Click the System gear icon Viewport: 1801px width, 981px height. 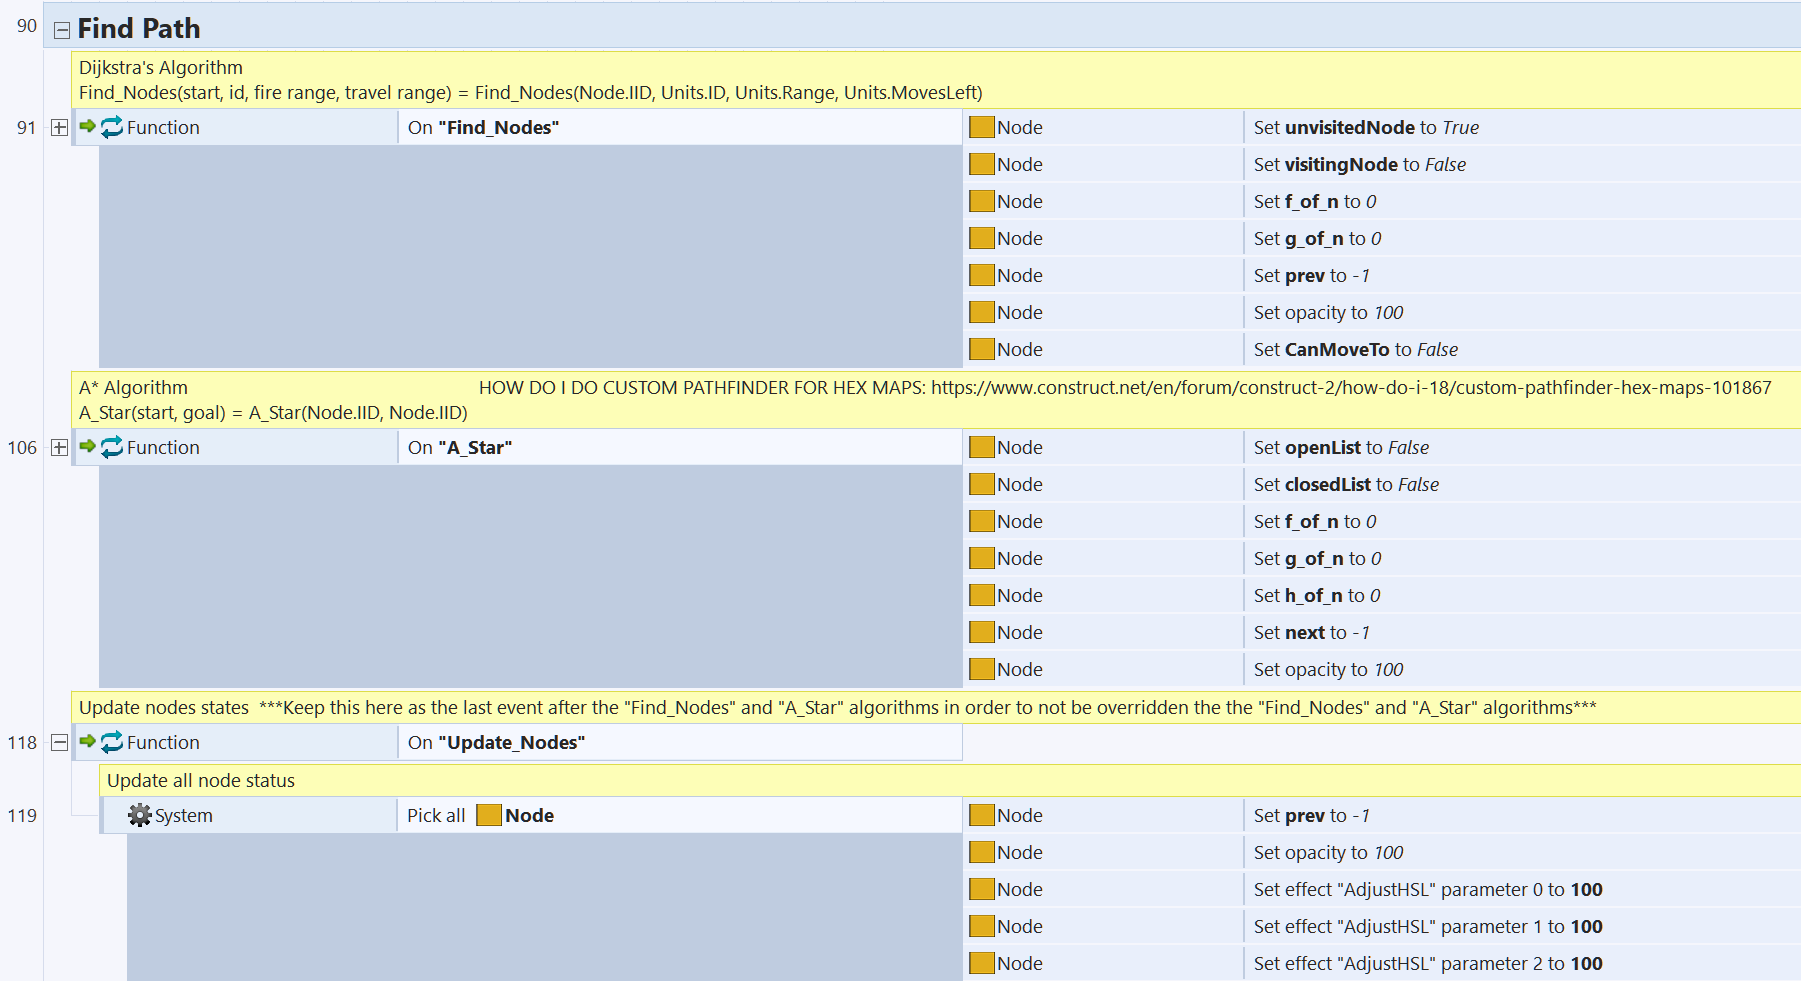pos(139,816)
